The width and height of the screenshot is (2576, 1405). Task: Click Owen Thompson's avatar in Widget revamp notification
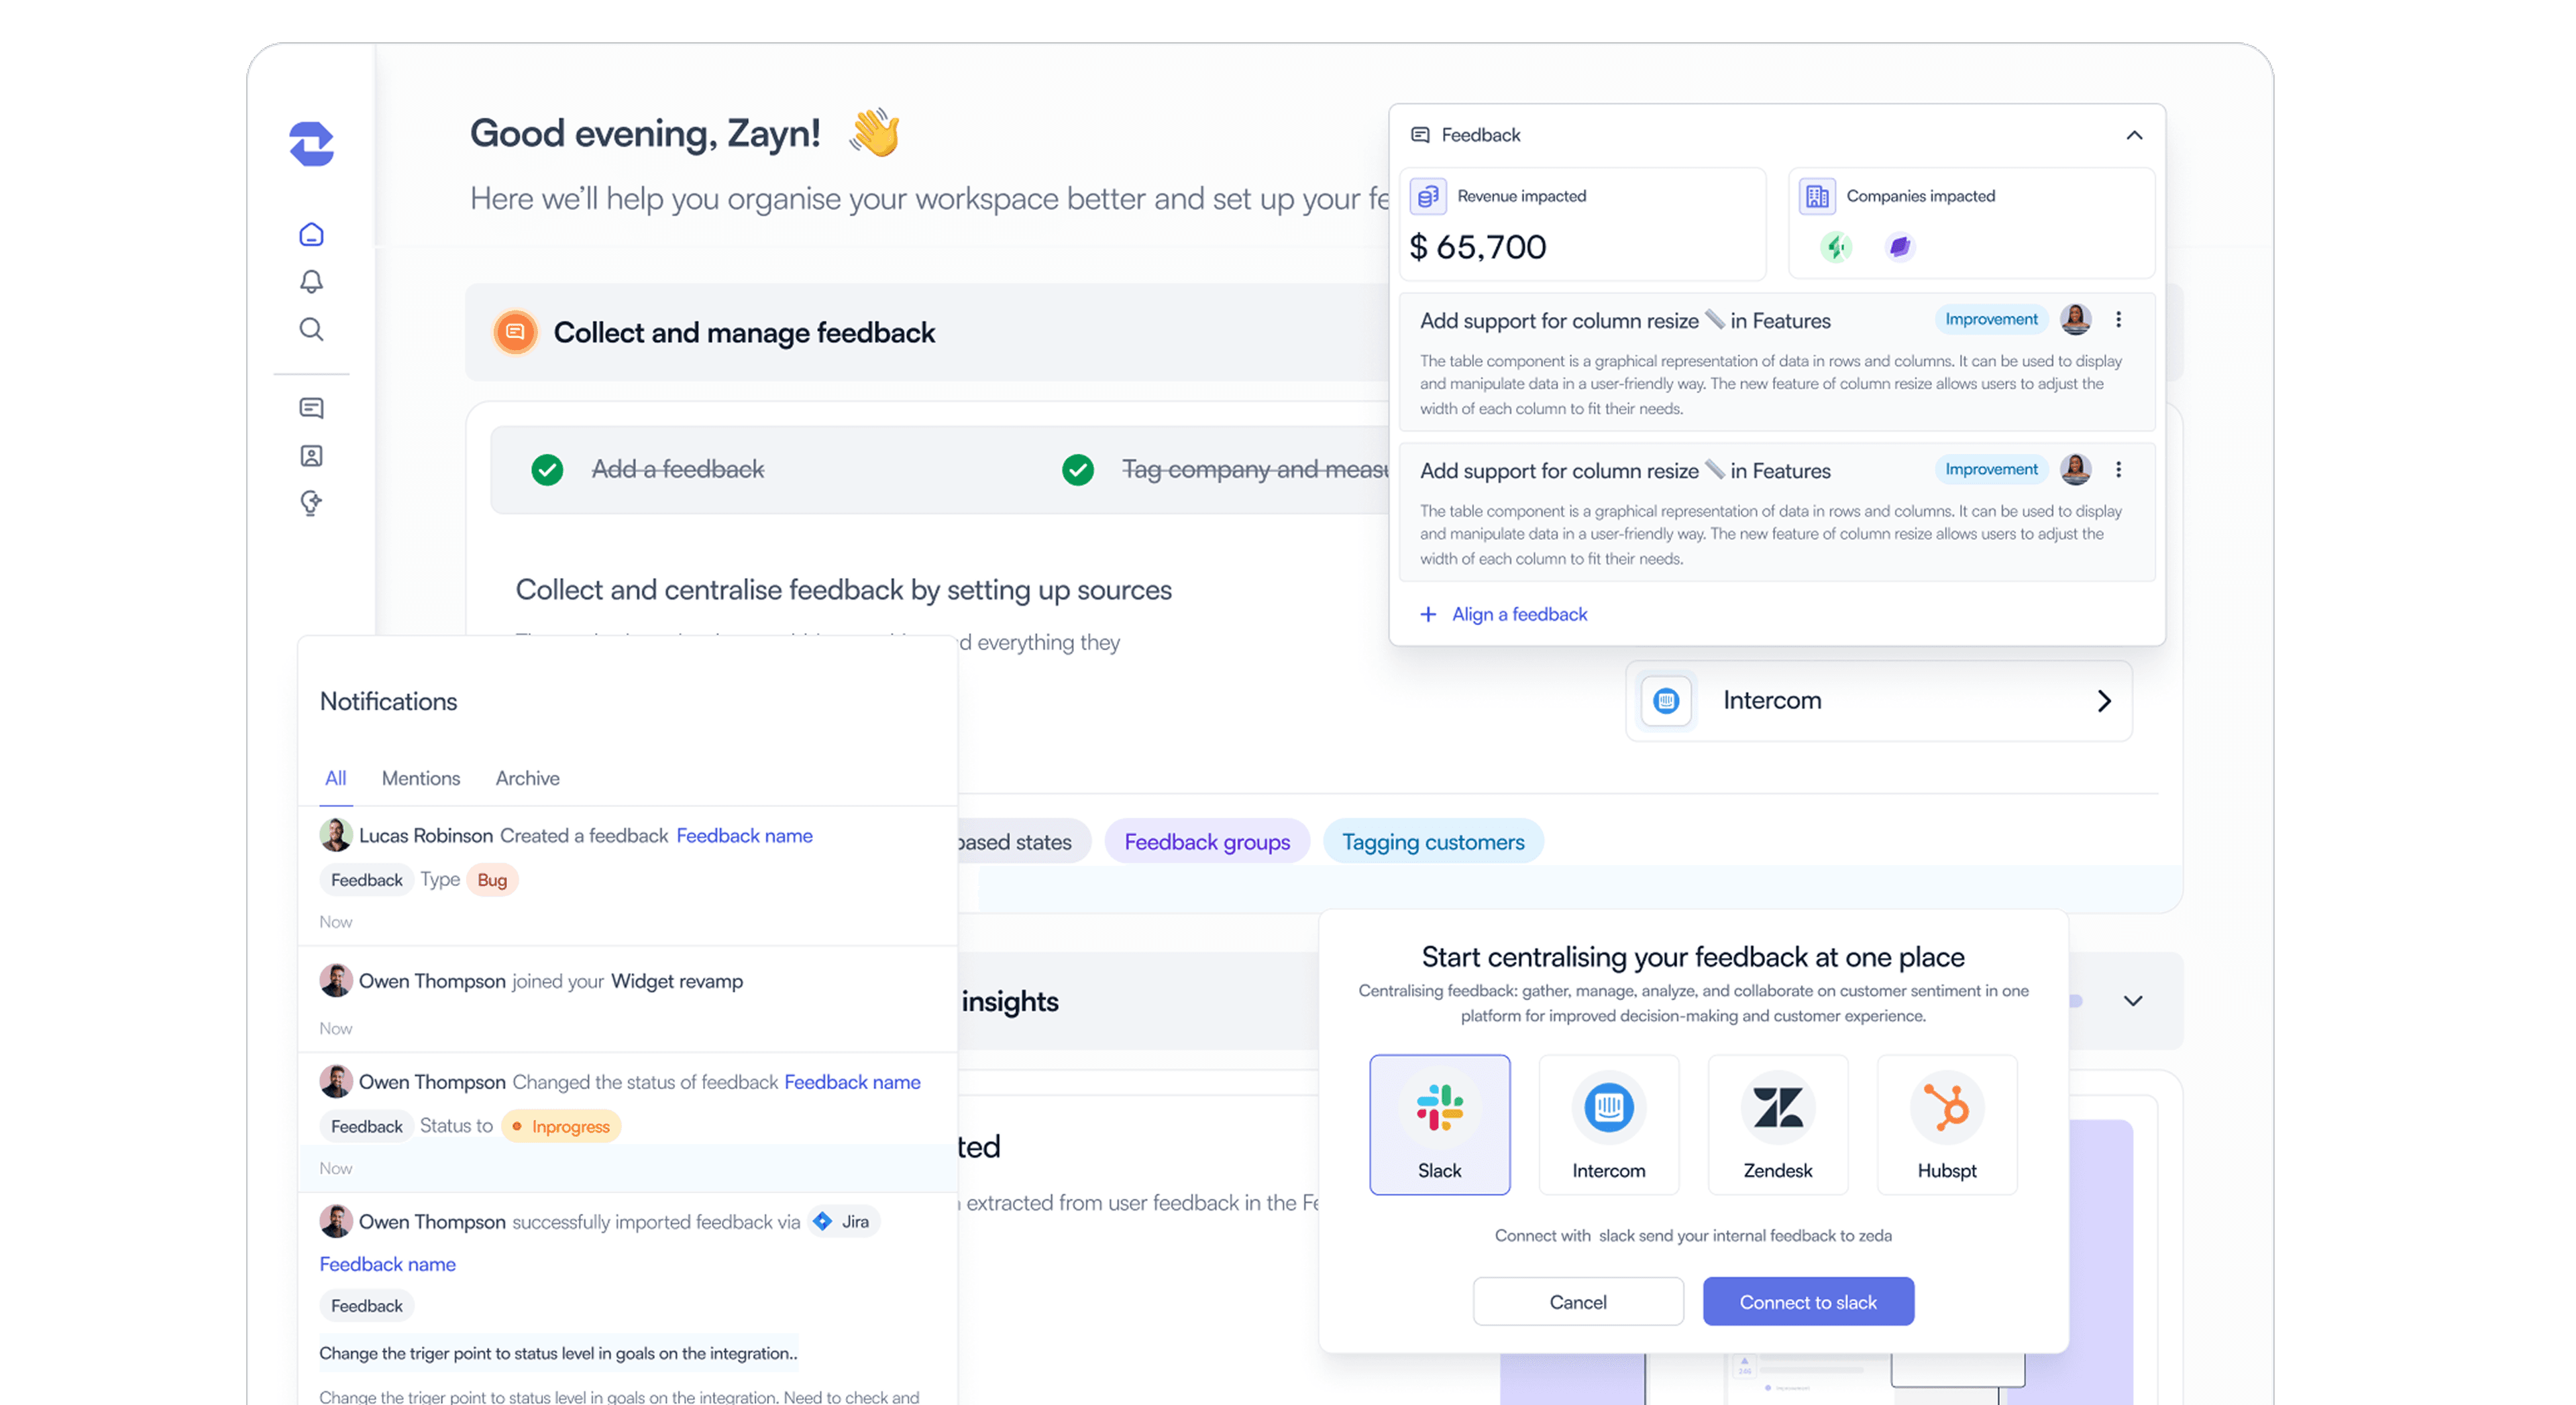point(335,980)
